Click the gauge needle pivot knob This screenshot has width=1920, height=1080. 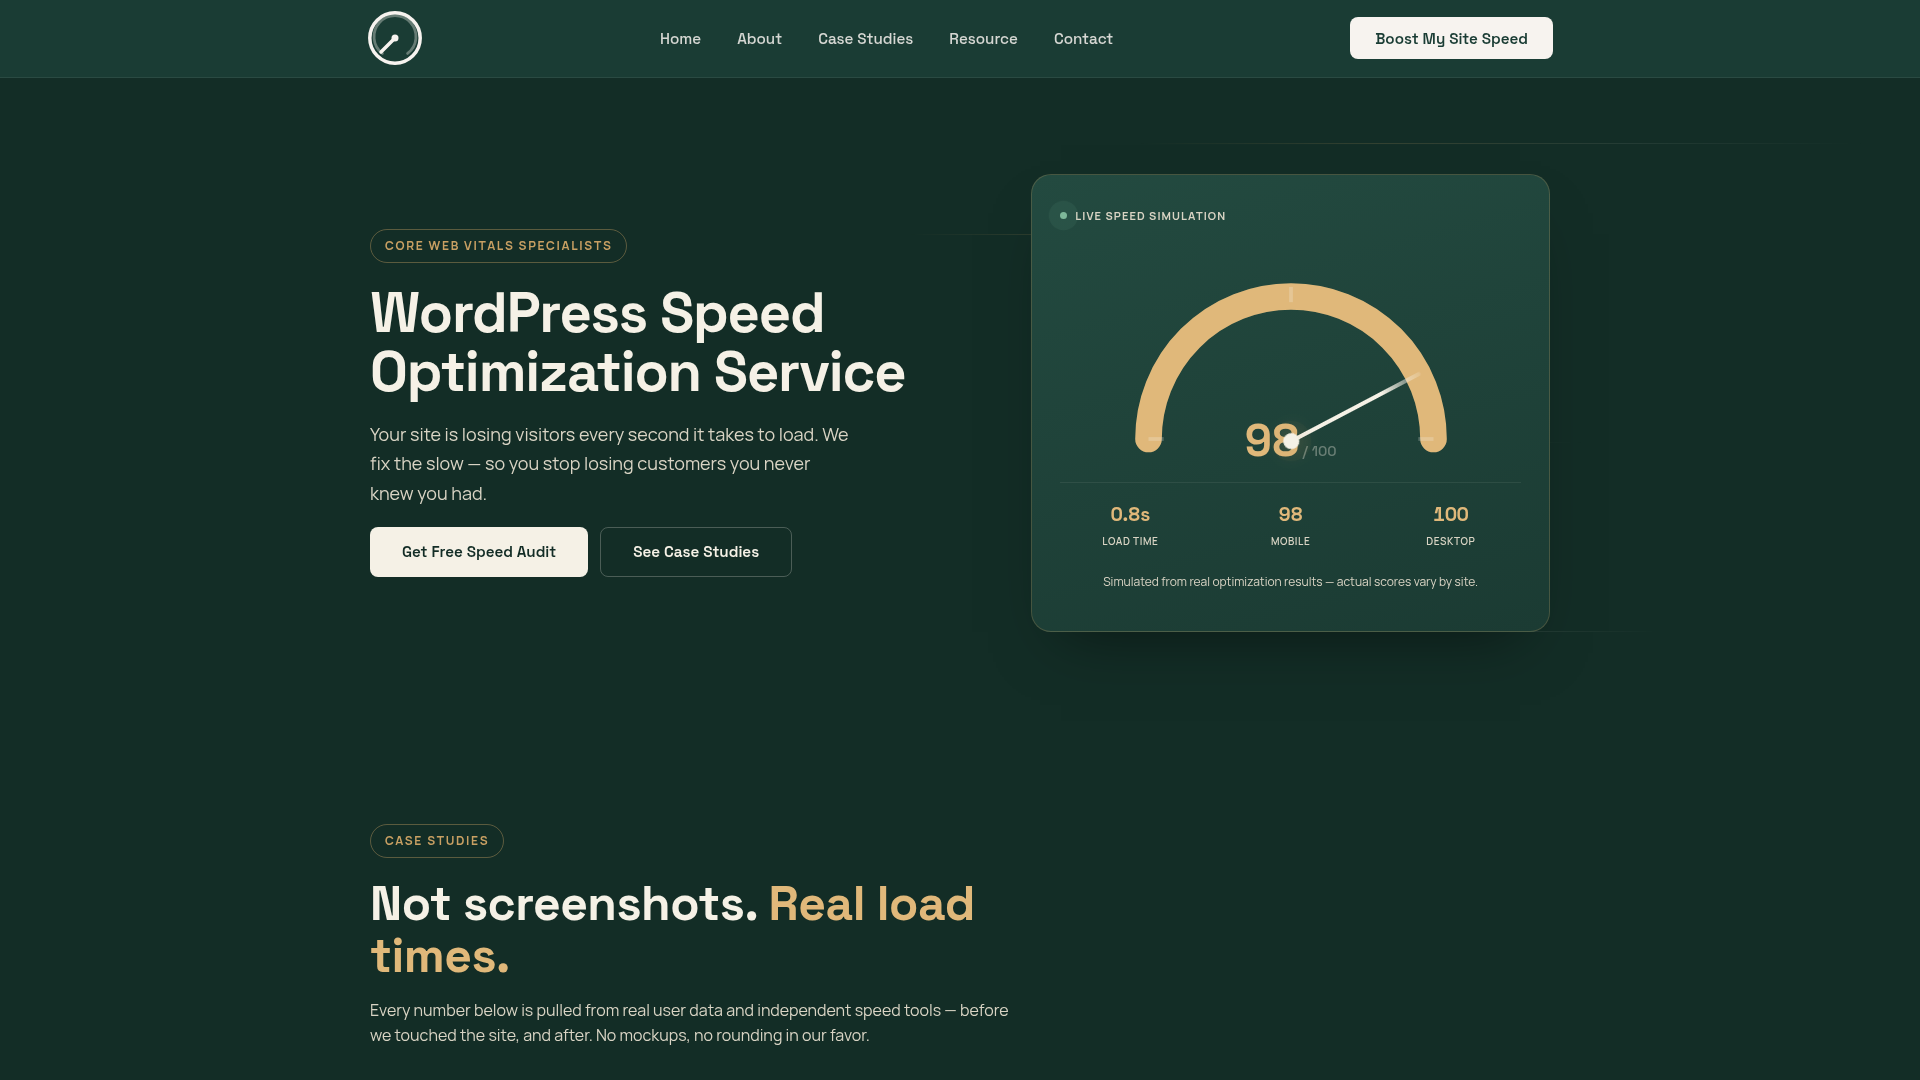pos(1291,441)
